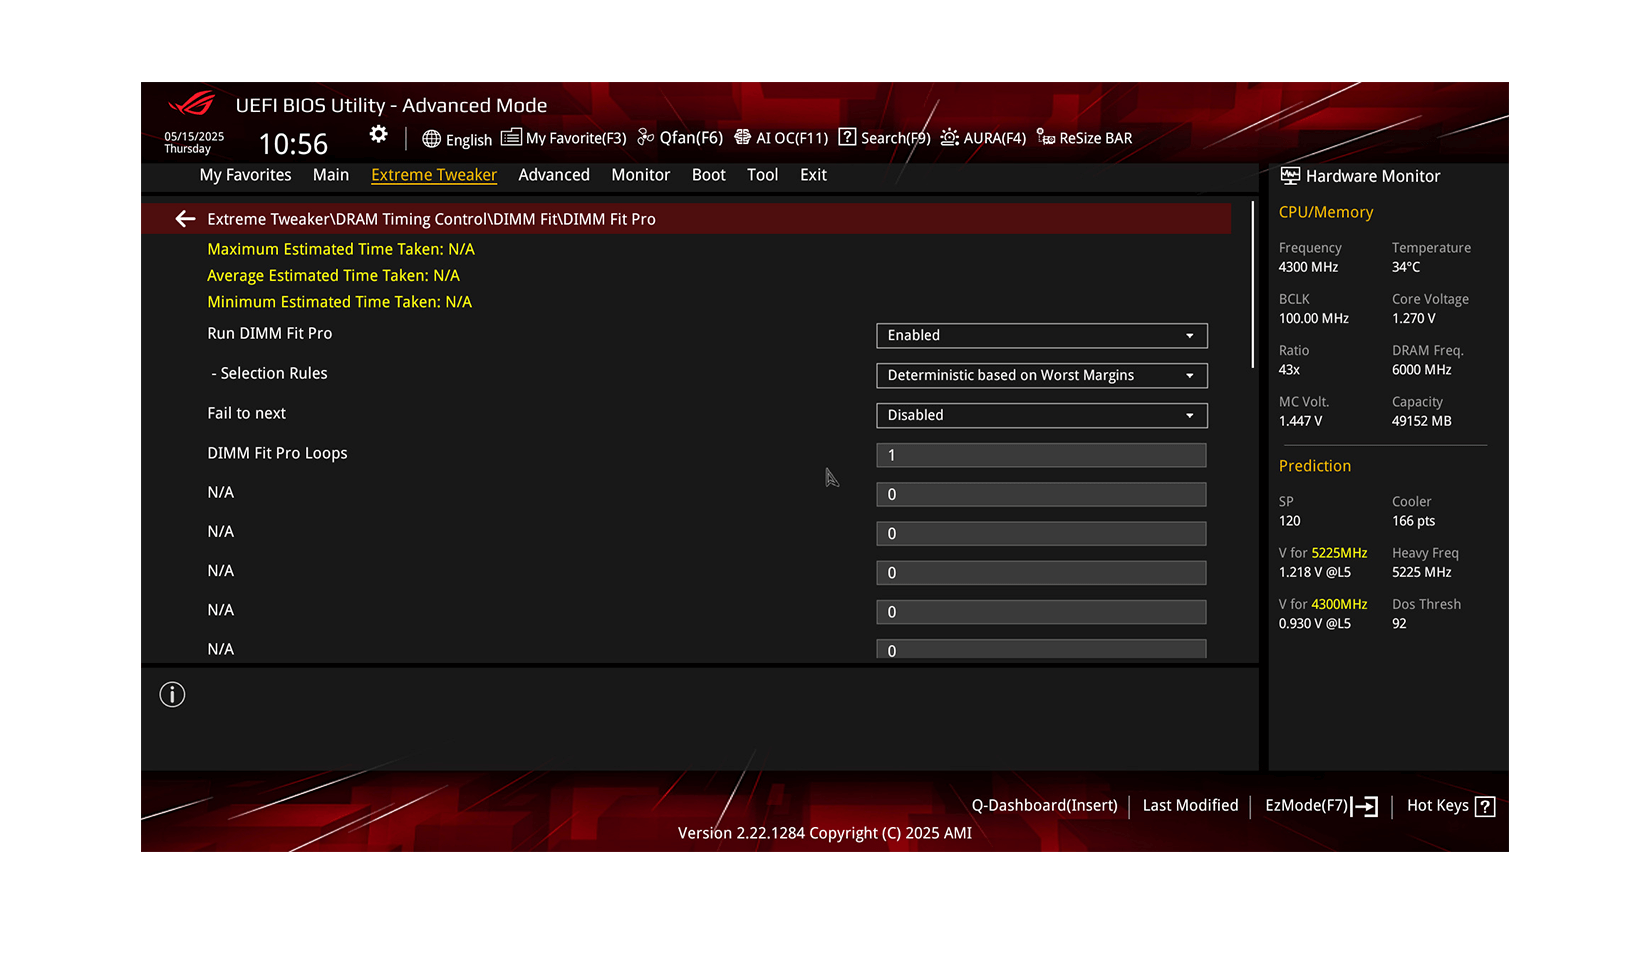
Task: Click the 6000 MHz DRAM Freq. value
Action: click(x=1421, y=371)
